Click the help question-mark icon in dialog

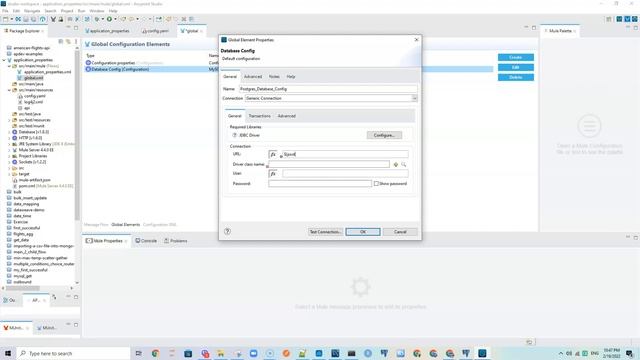pyautogui.click(x=227, y=231)
